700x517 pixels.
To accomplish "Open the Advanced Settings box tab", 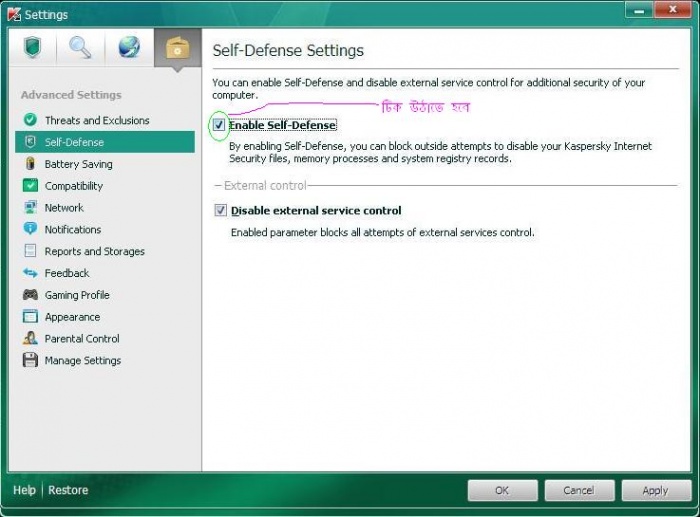I will coord(178,48).
